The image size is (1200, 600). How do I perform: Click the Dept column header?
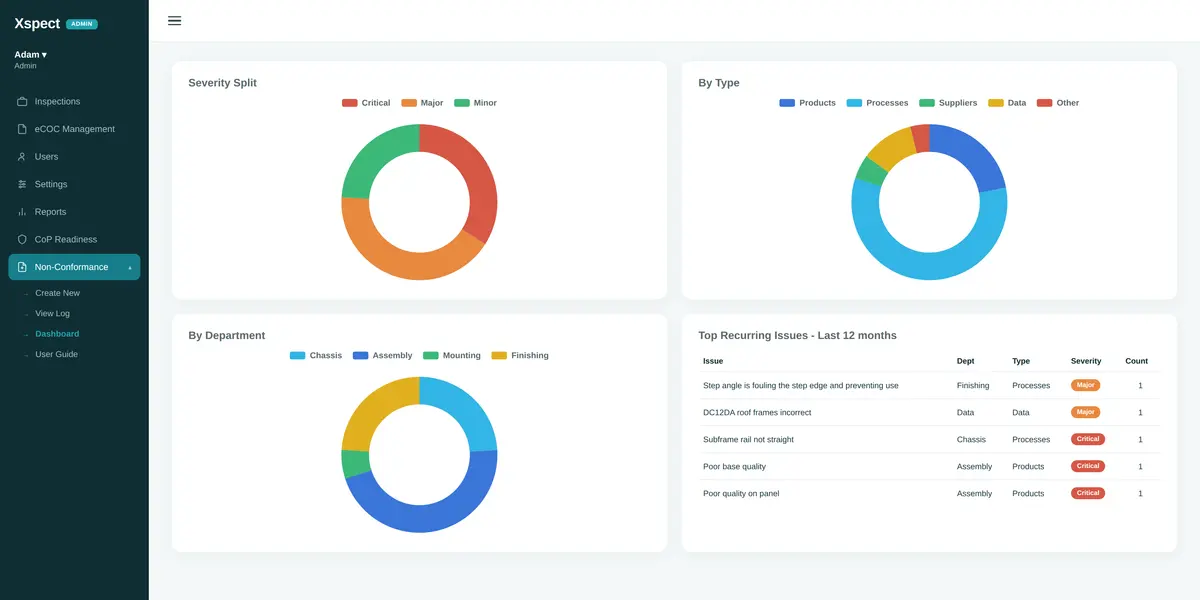pyautogui.click(x=965, y=361)
